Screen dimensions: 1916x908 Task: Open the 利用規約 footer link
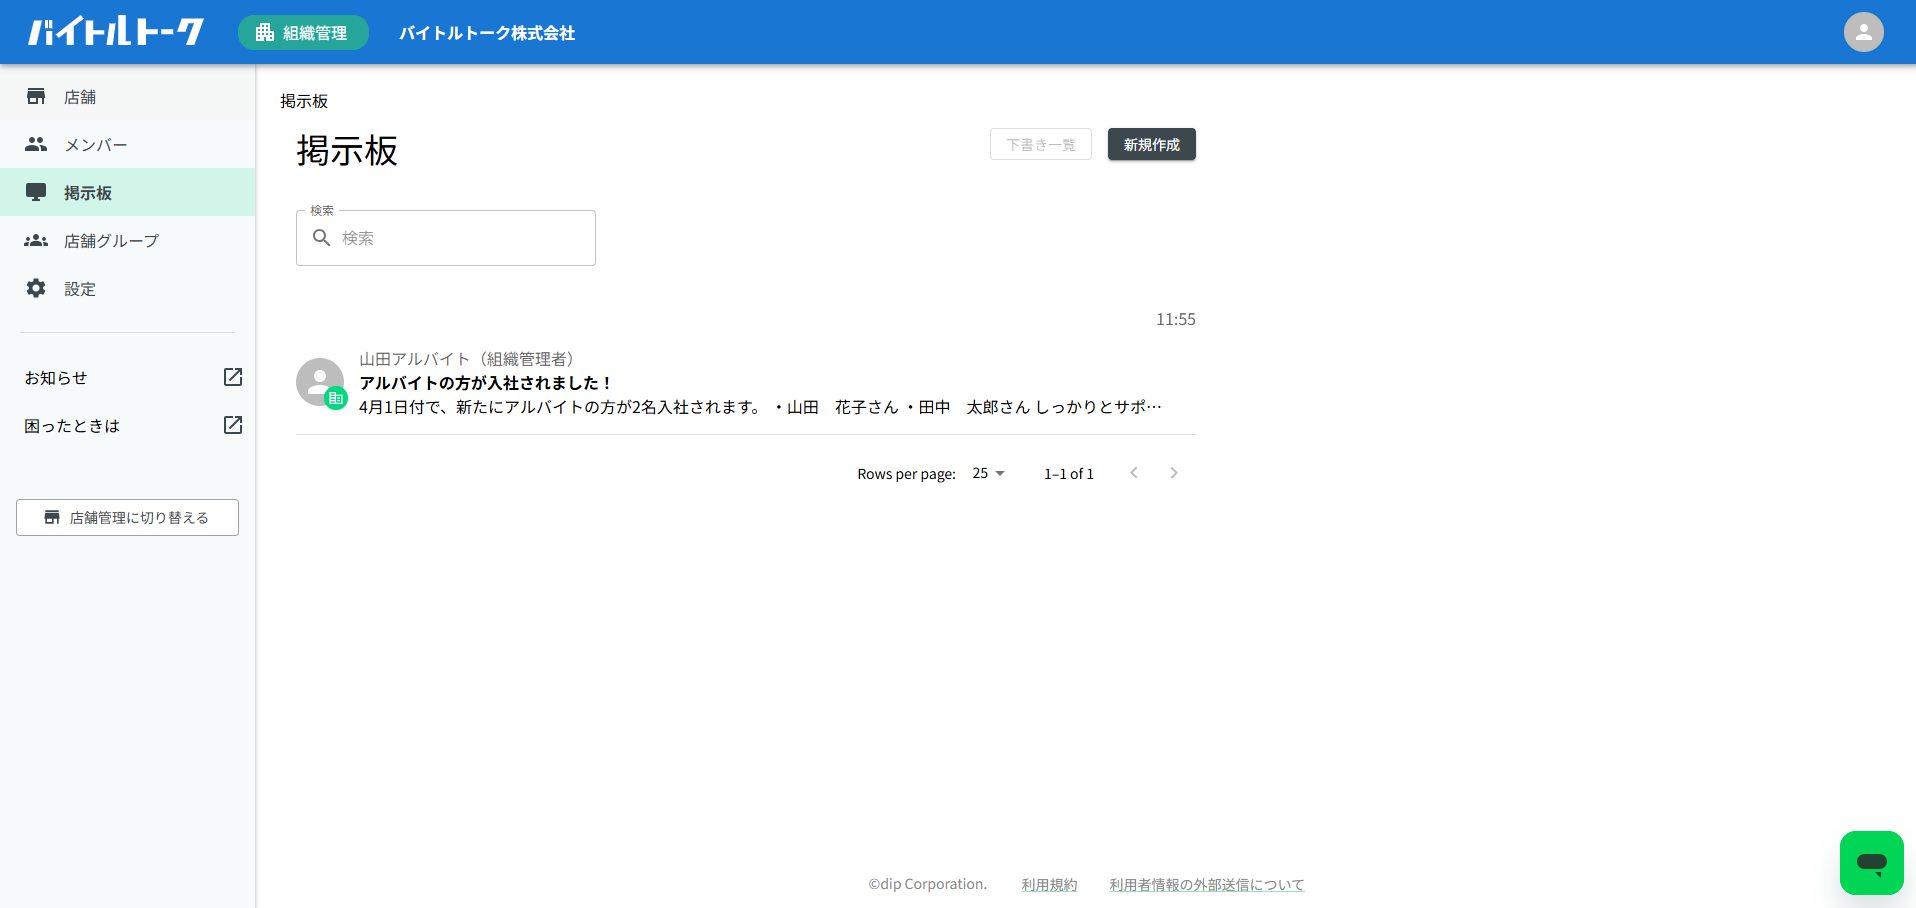pyautogui.click(x=1049, y=884)
